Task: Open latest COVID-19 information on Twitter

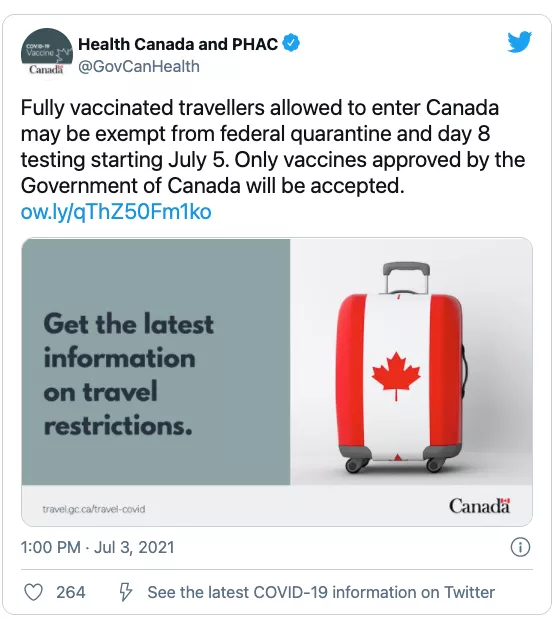Action: [321, 592]
